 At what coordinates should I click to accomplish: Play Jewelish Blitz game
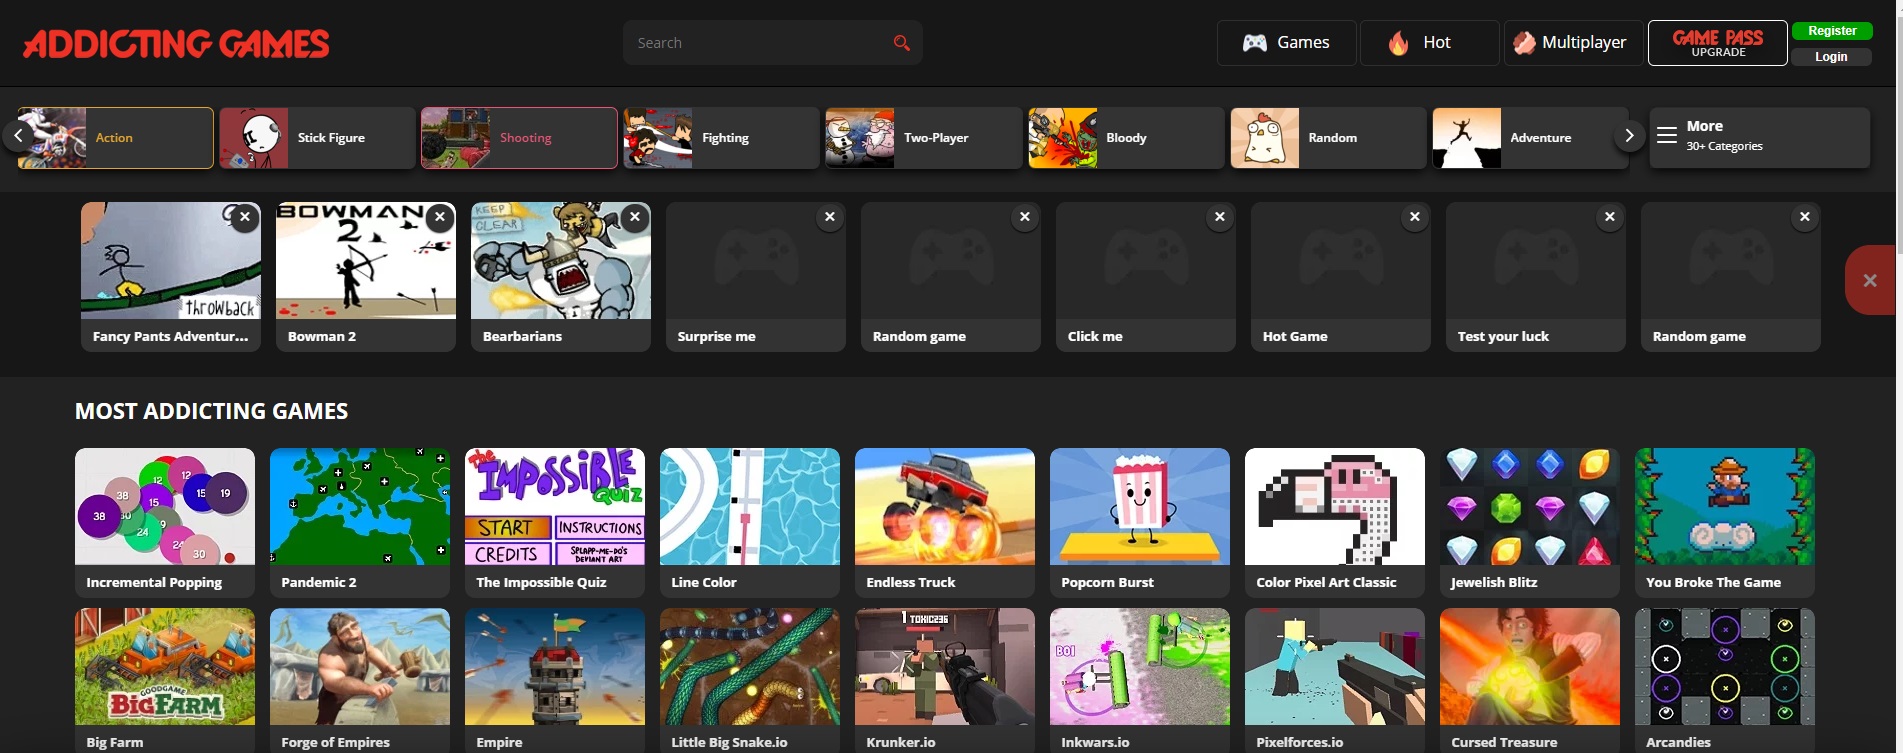[x=1530, y=522]
